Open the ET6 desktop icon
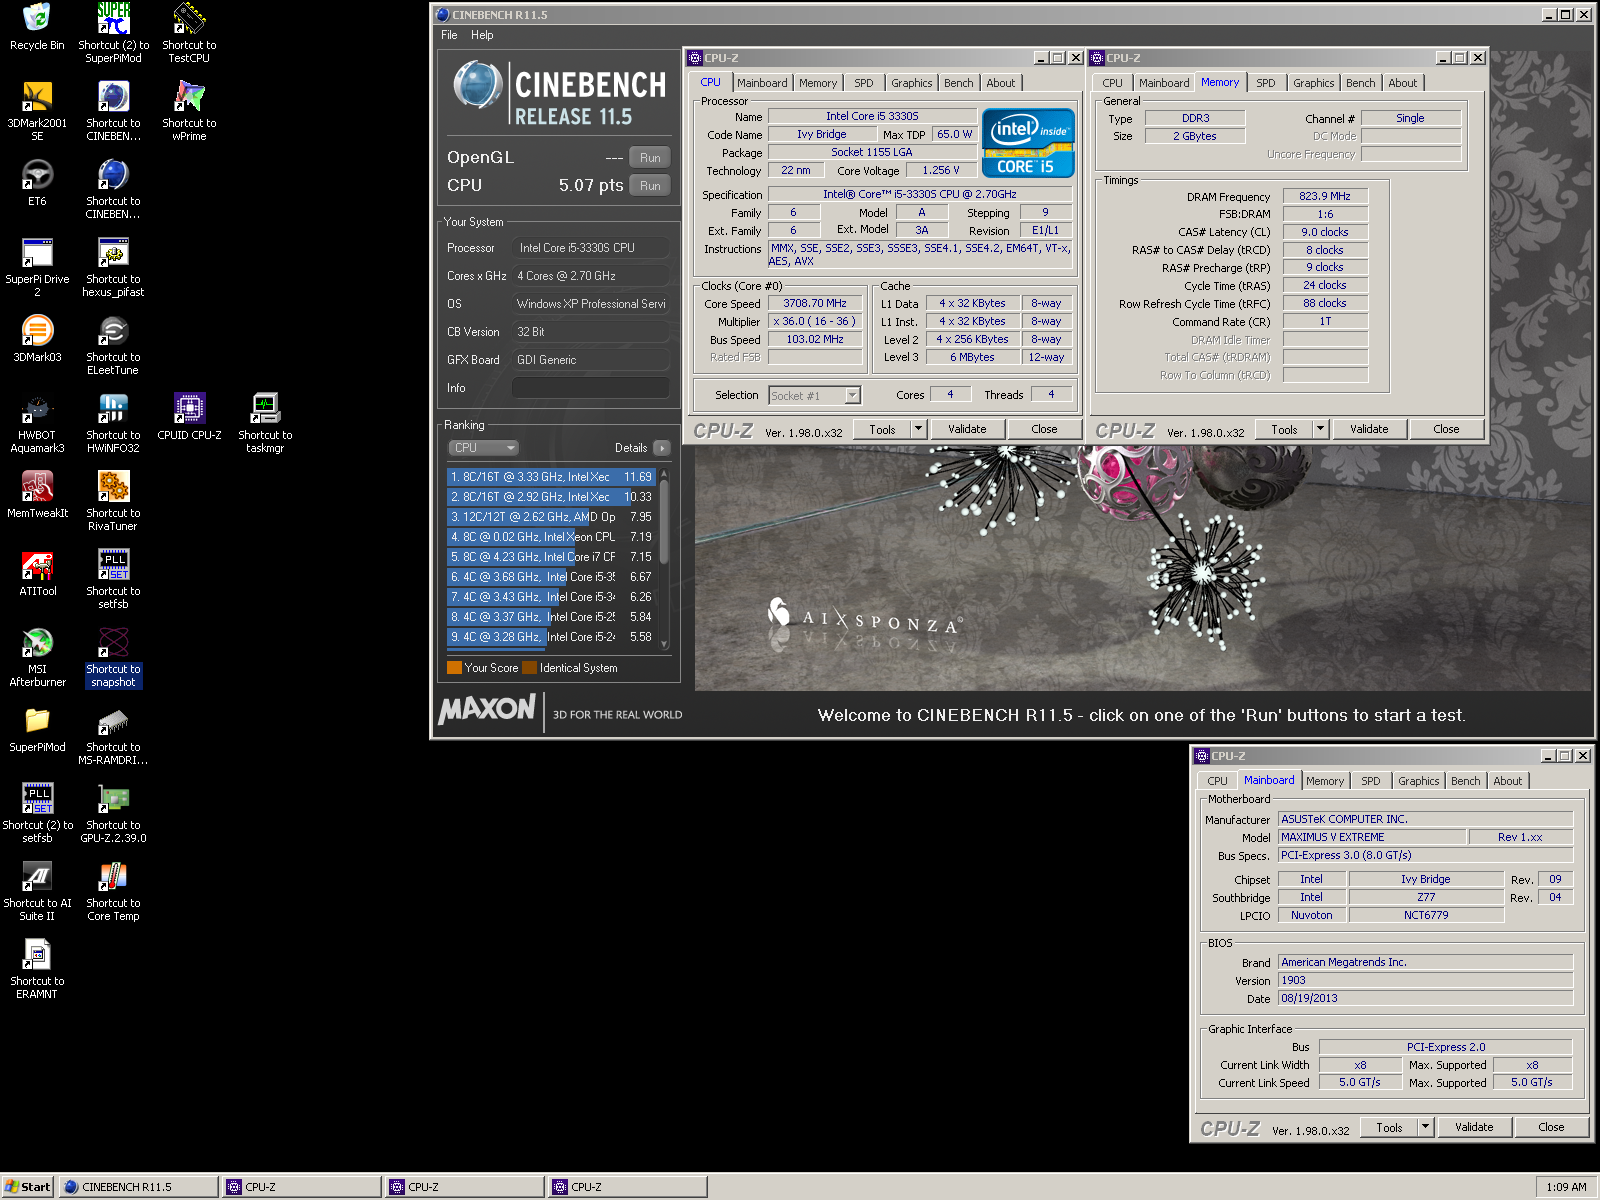The height and width of the screenshot is (1200, 1600). click(x=37, y=183)
